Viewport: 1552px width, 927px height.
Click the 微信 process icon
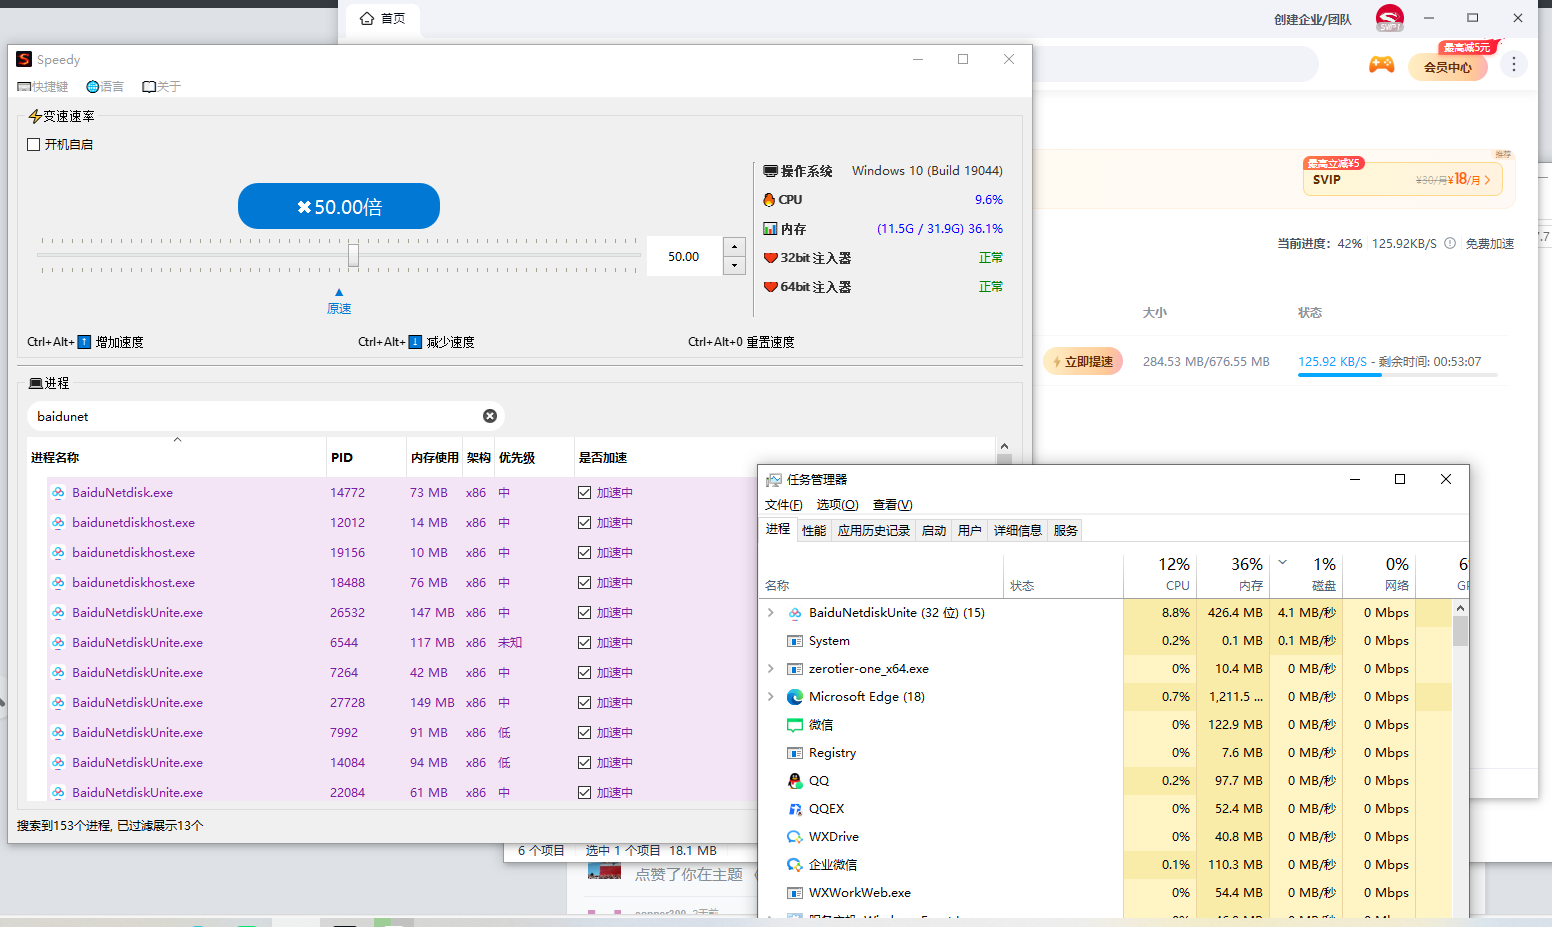click(795, 725)
